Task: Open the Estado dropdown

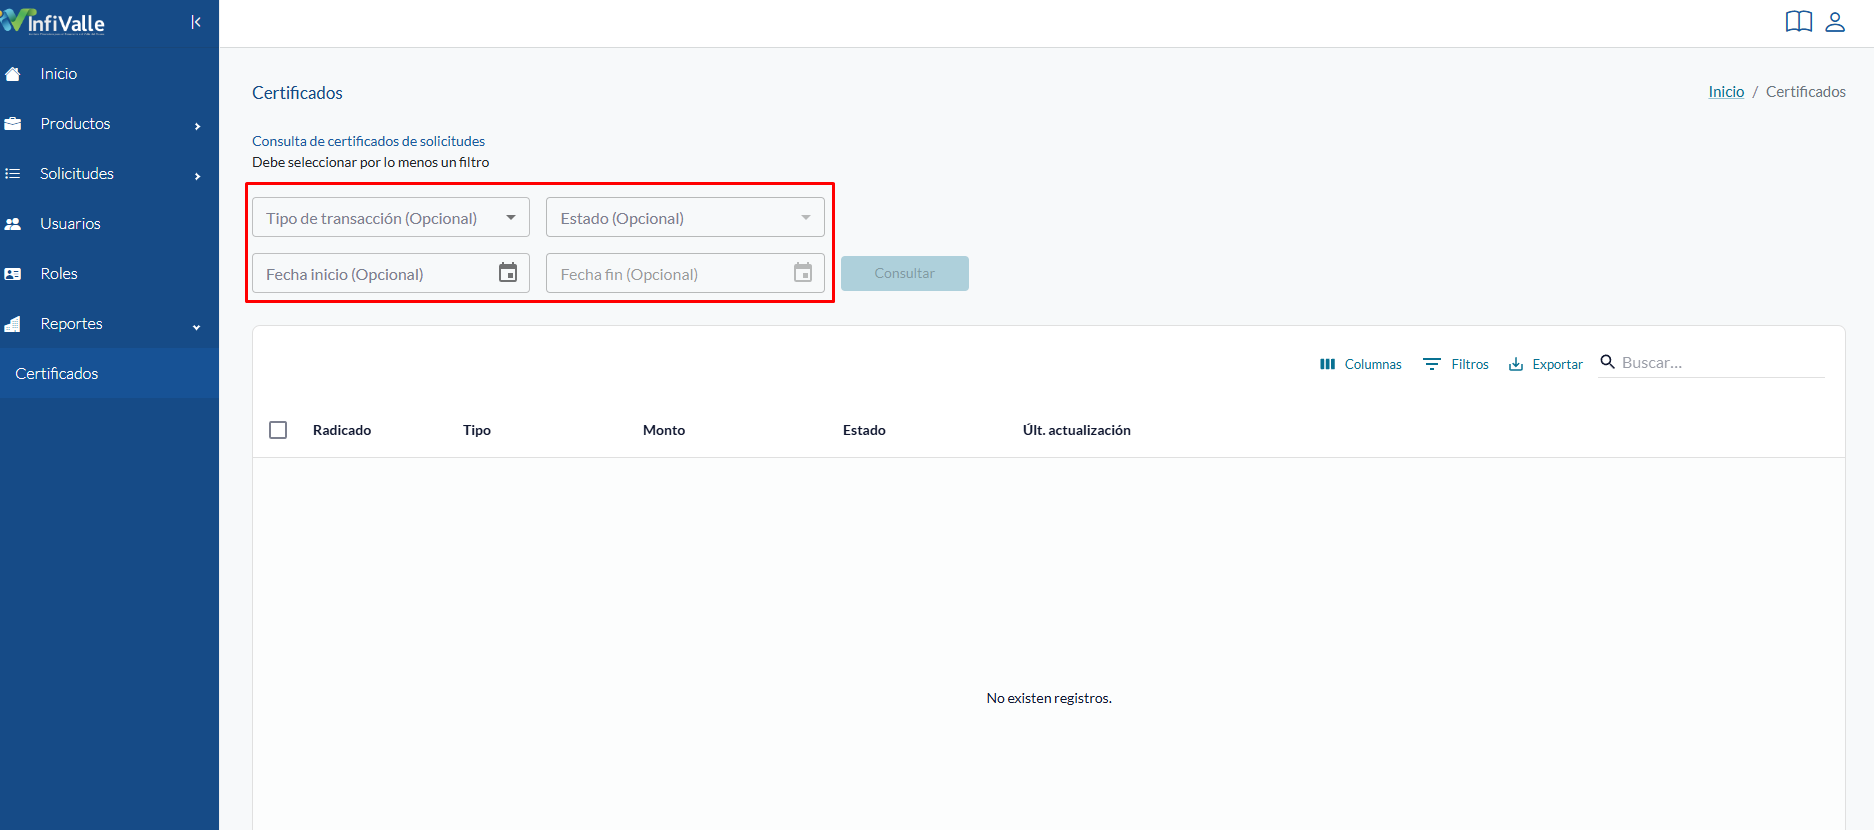Action: 685,217
